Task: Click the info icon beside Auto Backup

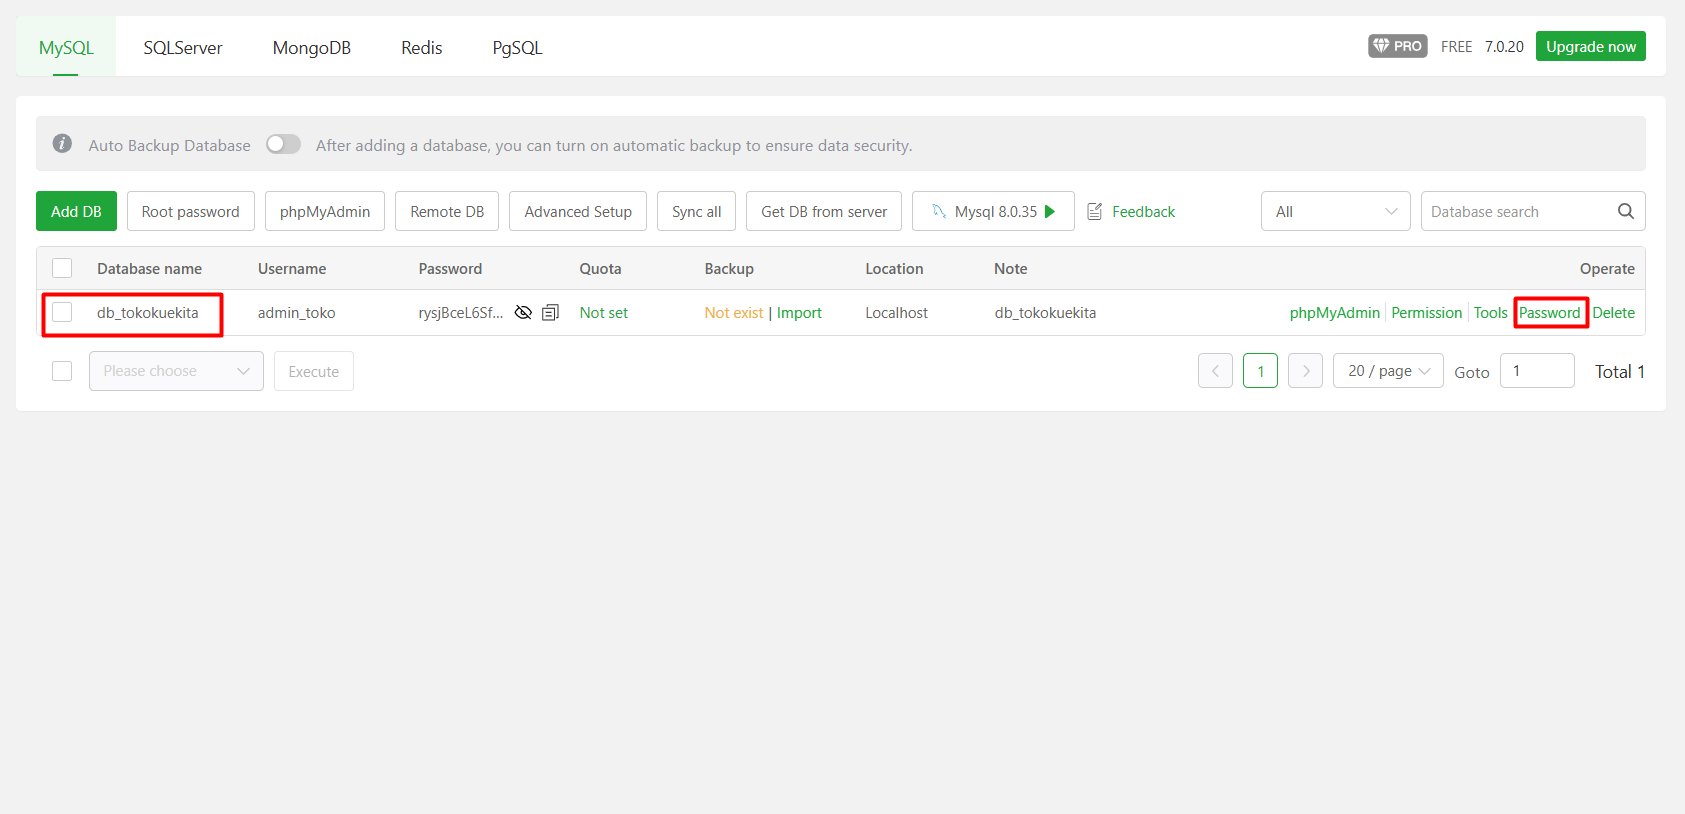Action: coord(62,144)
